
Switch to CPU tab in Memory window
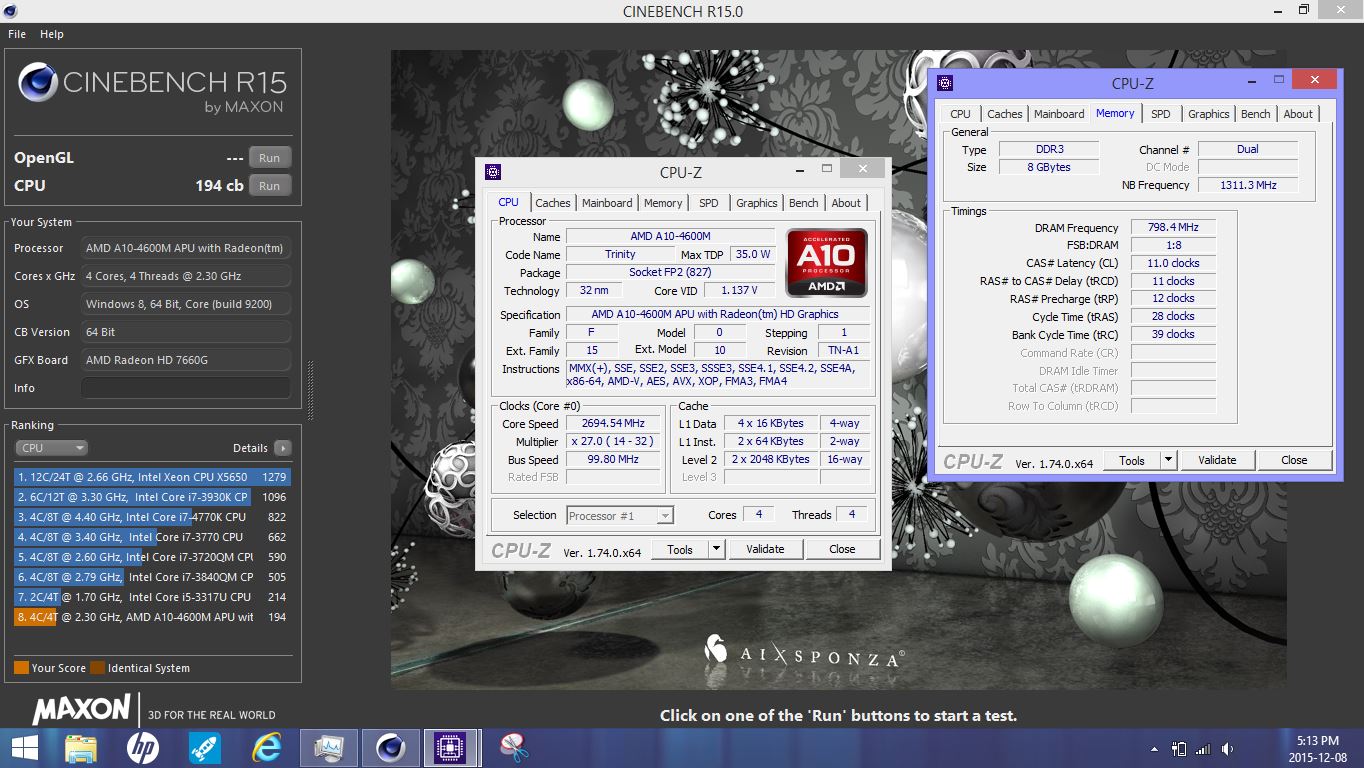[960, 114]
